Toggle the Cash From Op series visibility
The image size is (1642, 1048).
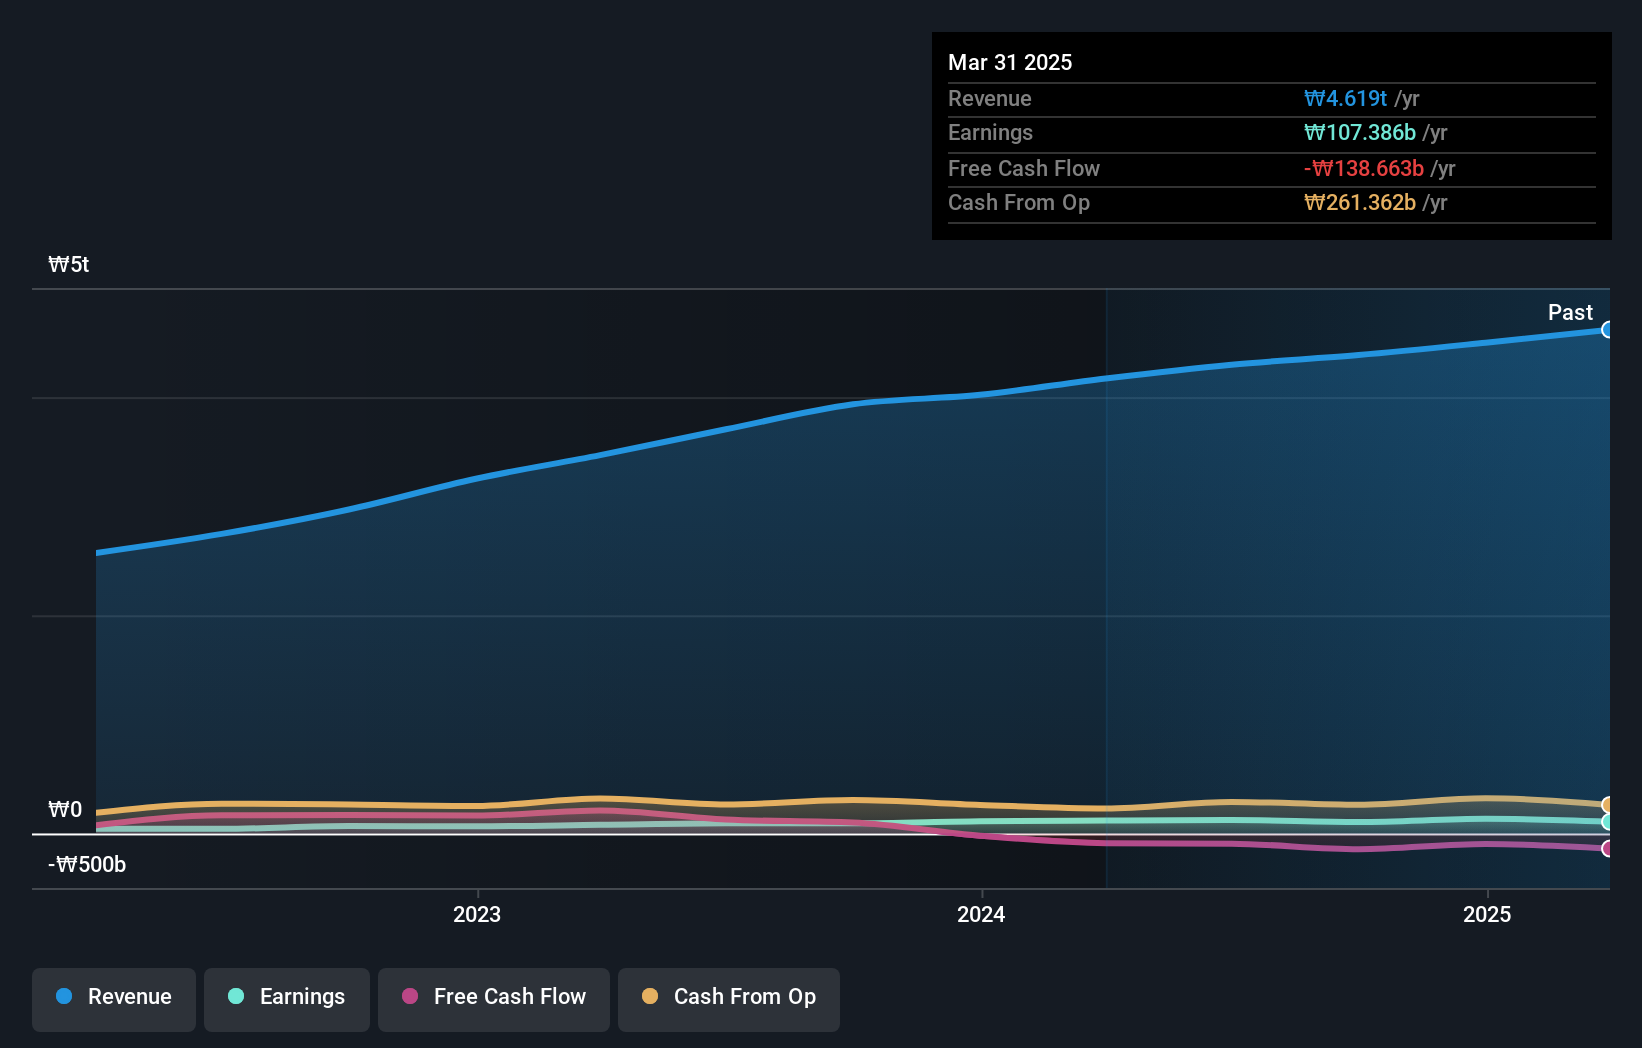click(x=728, y=997)
